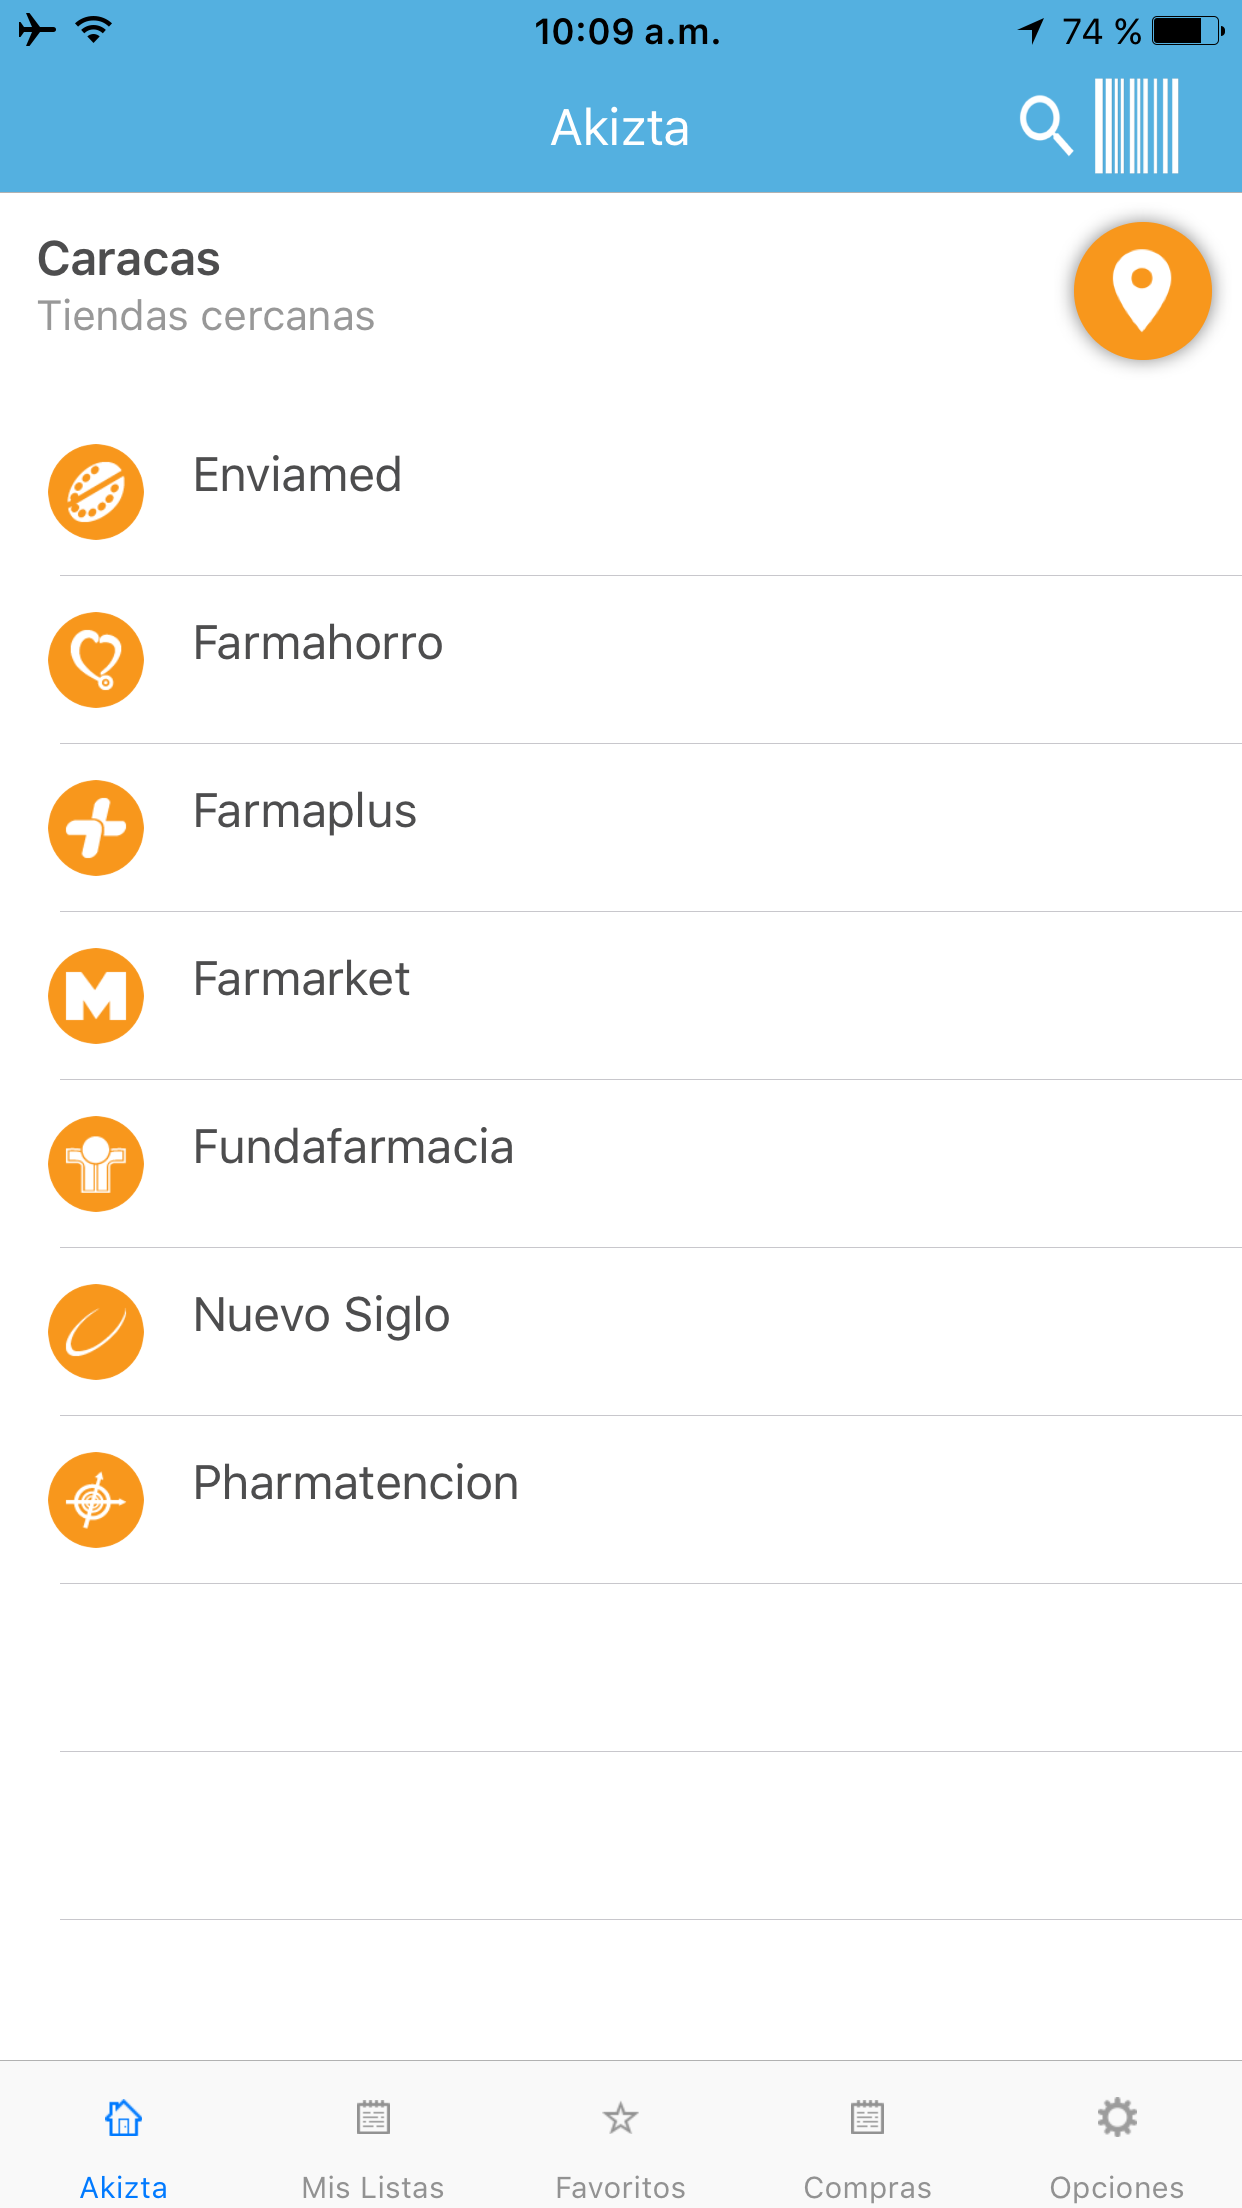Open the barcode scanner
1242x2208 pixels.
pos(1137,126)
